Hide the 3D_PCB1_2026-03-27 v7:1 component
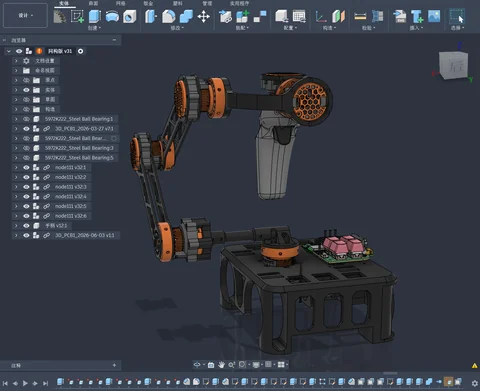This screenshot has height=391, width=480. [26, 129]
